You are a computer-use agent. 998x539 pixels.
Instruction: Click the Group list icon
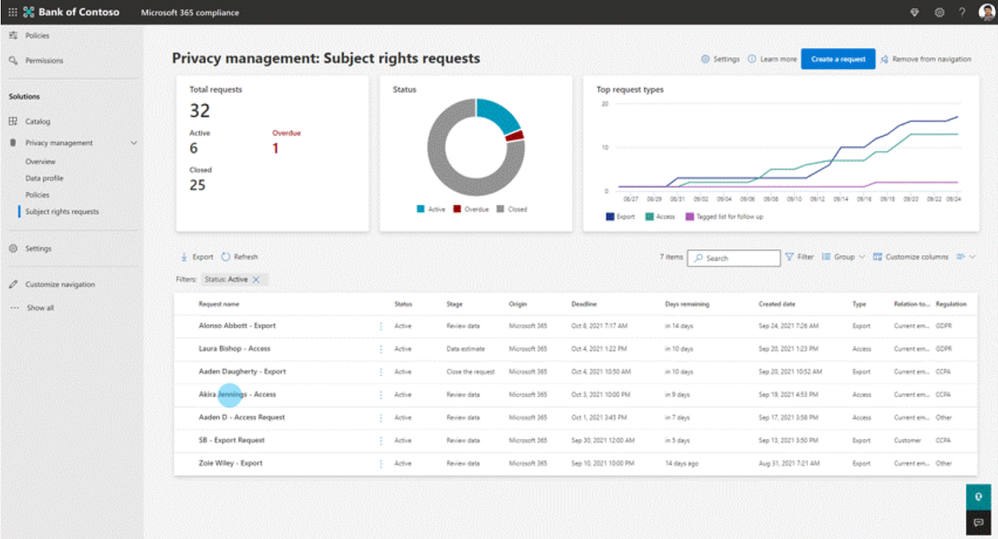(826, 257)
